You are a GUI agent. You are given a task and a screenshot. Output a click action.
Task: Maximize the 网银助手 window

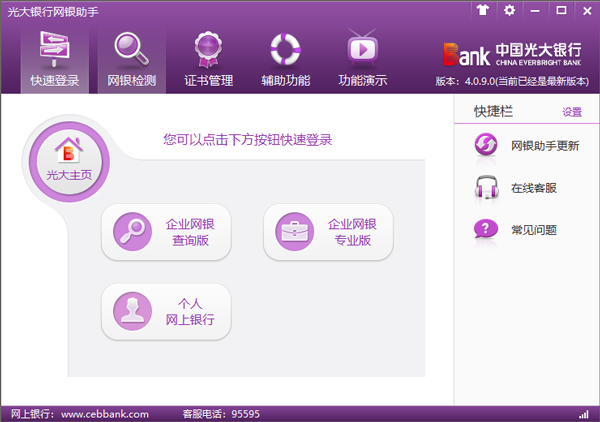tap(561, 10)
